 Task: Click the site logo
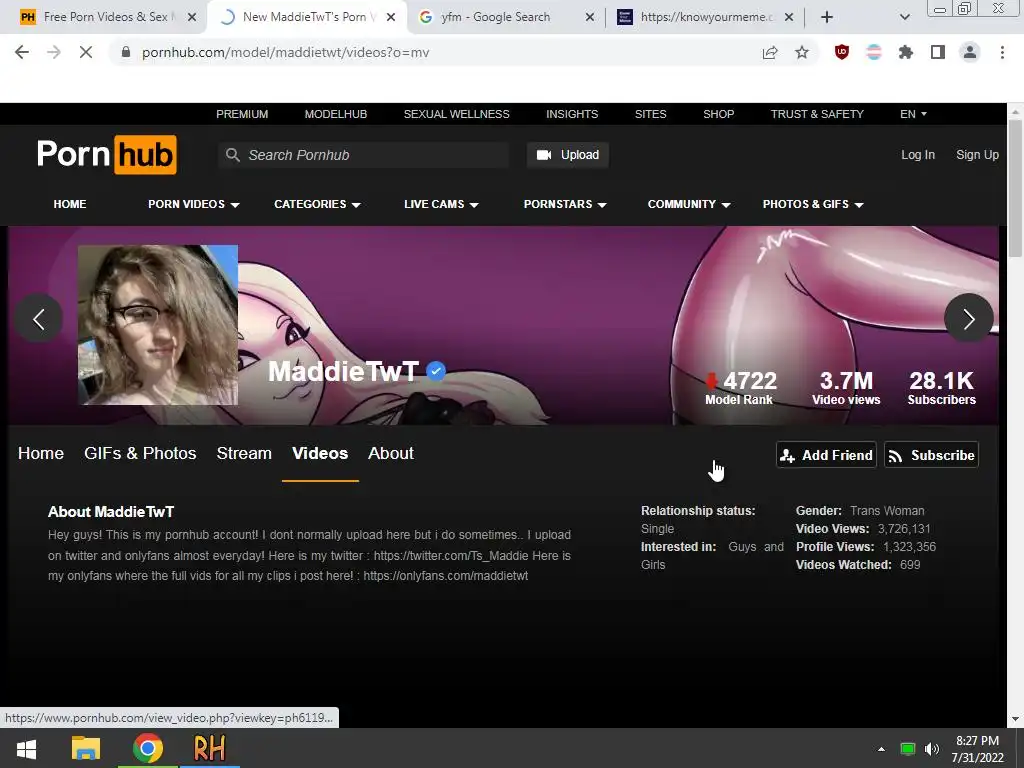106,155
